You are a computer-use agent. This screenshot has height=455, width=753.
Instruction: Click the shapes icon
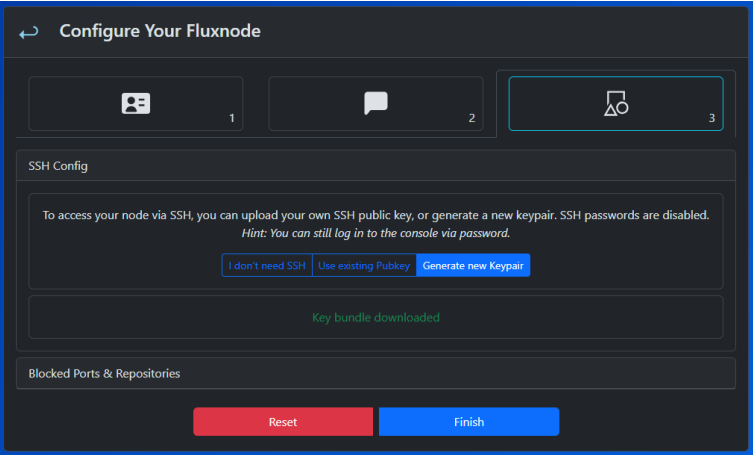616,103
